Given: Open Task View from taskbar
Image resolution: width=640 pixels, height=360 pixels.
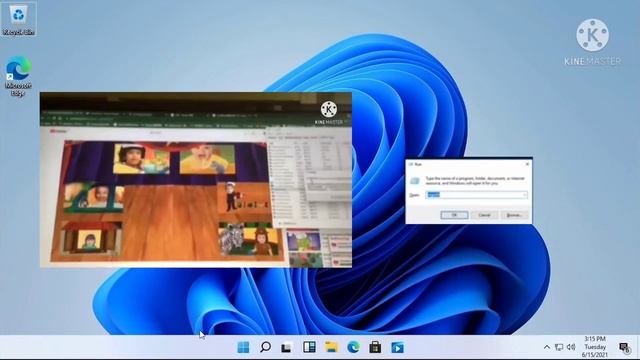Looking at the screenshot, I should point(287,347).
